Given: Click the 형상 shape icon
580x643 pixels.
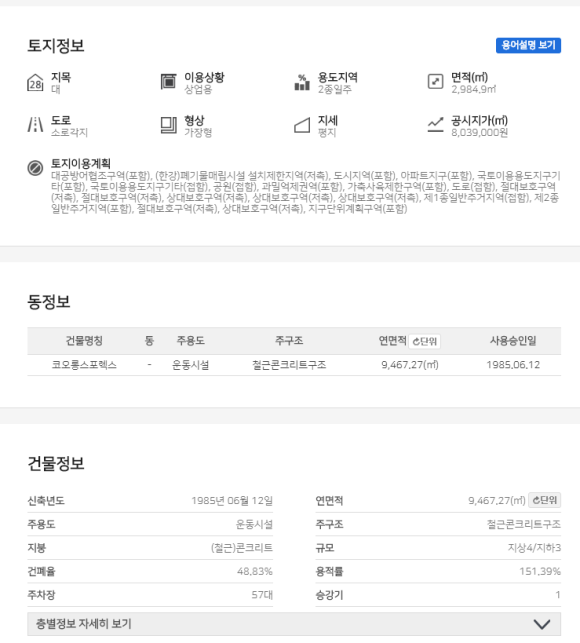Looking at the screenshot, I should tap(169, 125).
